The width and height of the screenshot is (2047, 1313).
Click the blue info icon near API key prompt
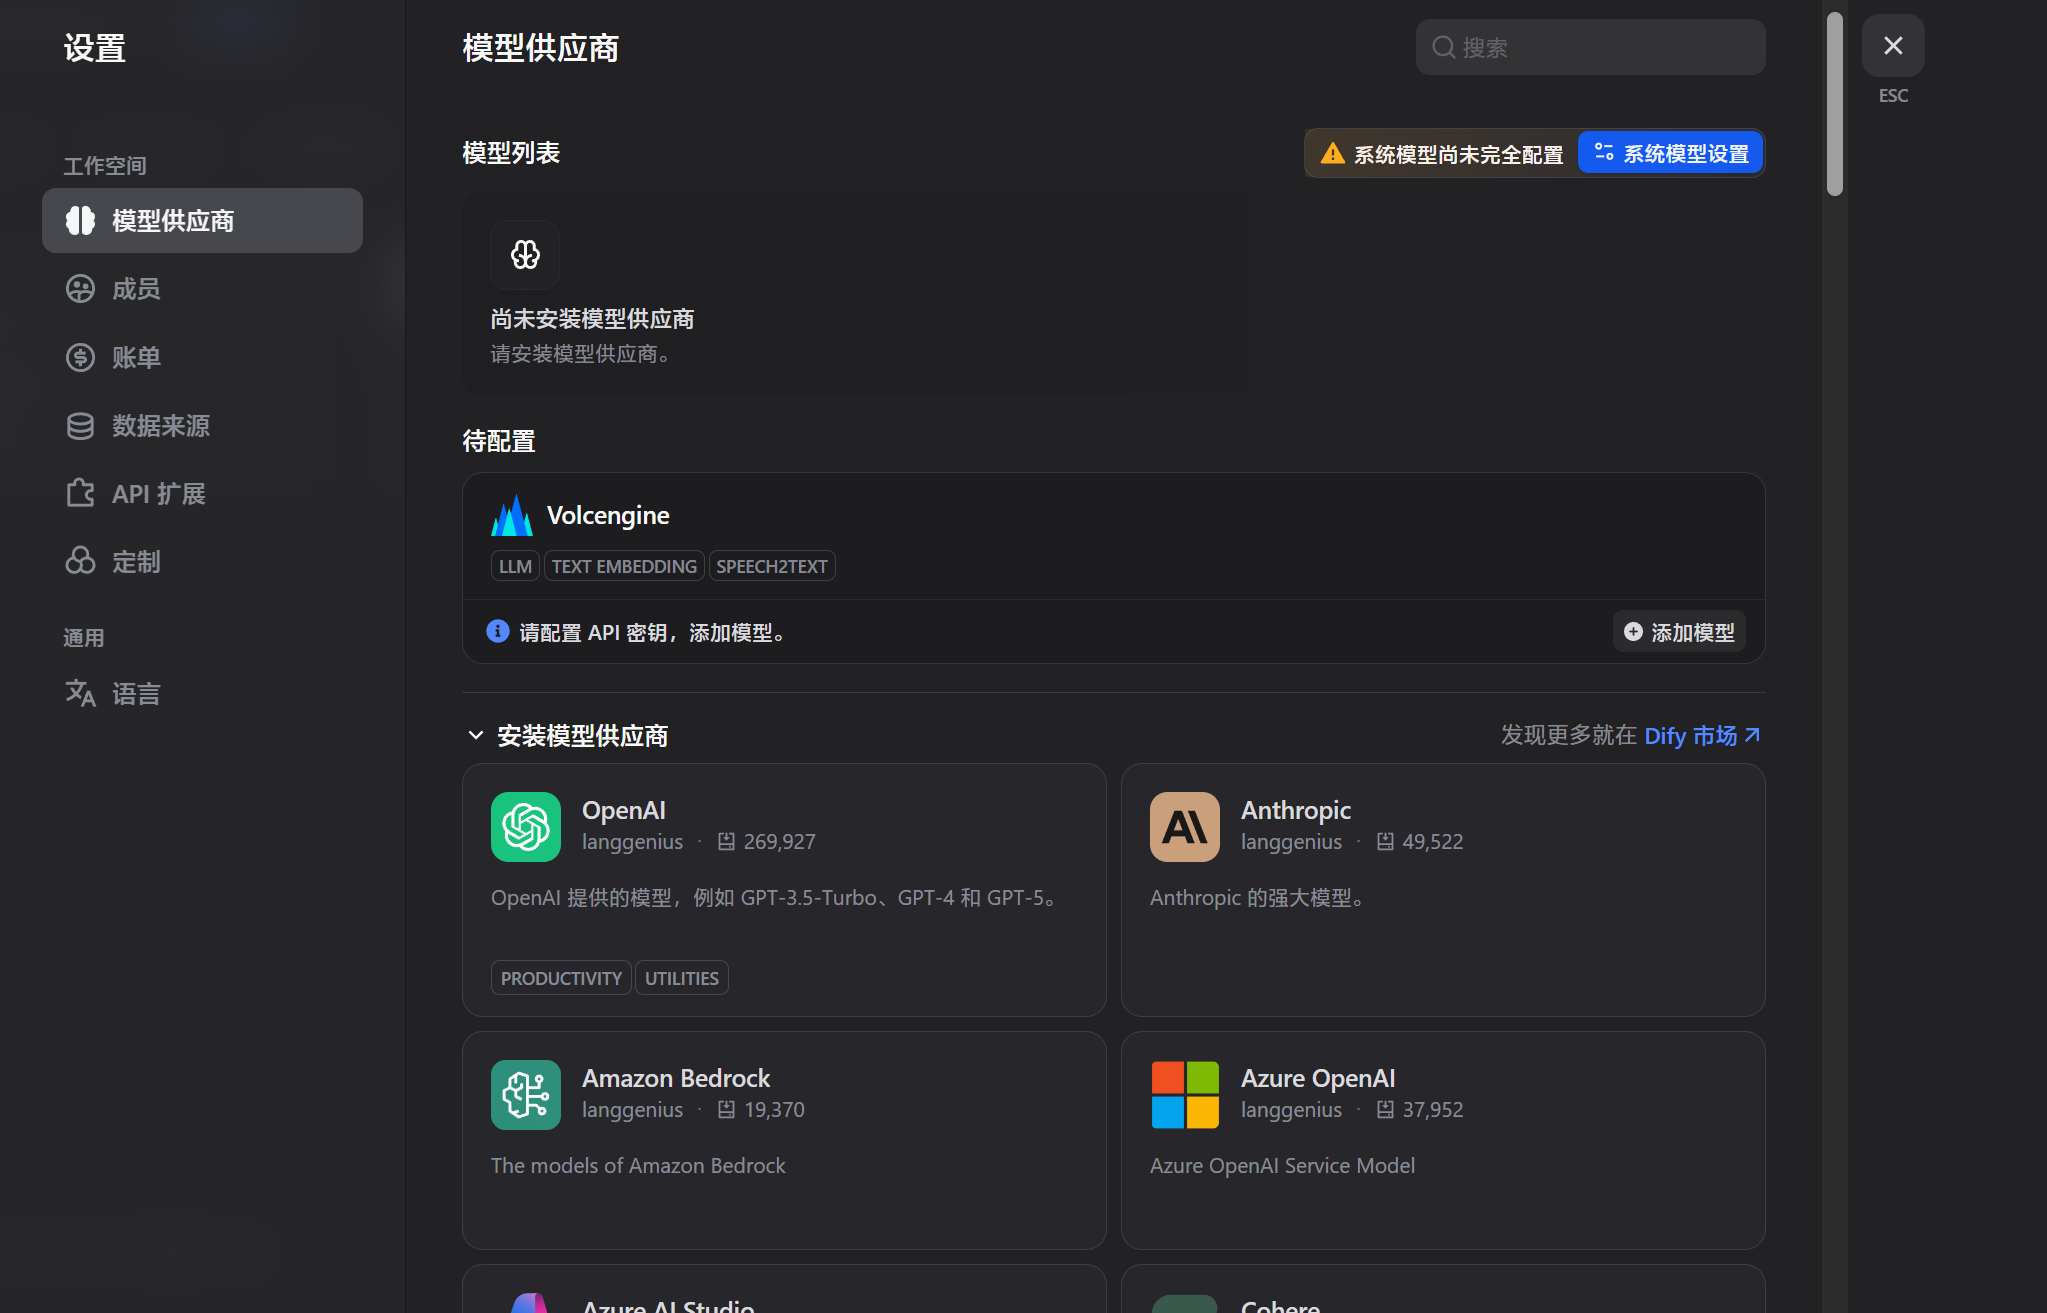tap(497, 631)
